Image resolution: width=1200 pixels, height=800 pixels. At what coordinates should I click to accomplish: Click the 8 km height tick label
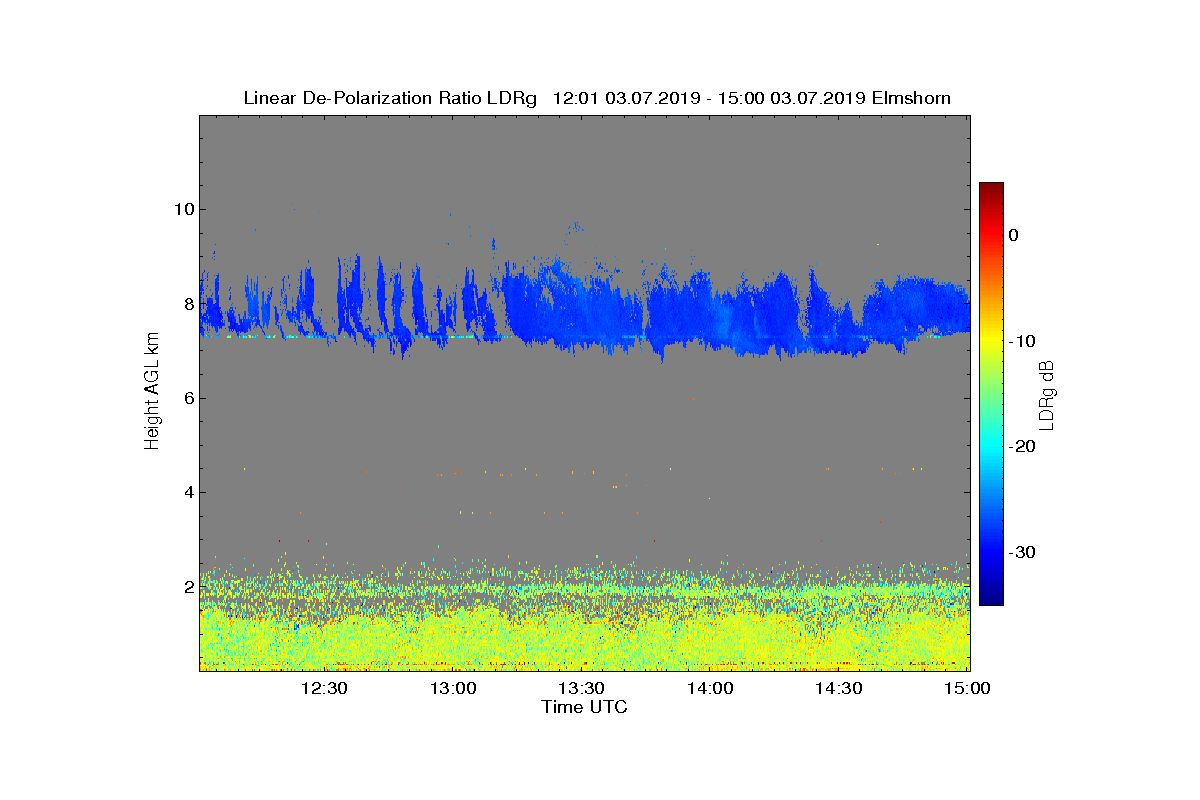tap(188, 304)
